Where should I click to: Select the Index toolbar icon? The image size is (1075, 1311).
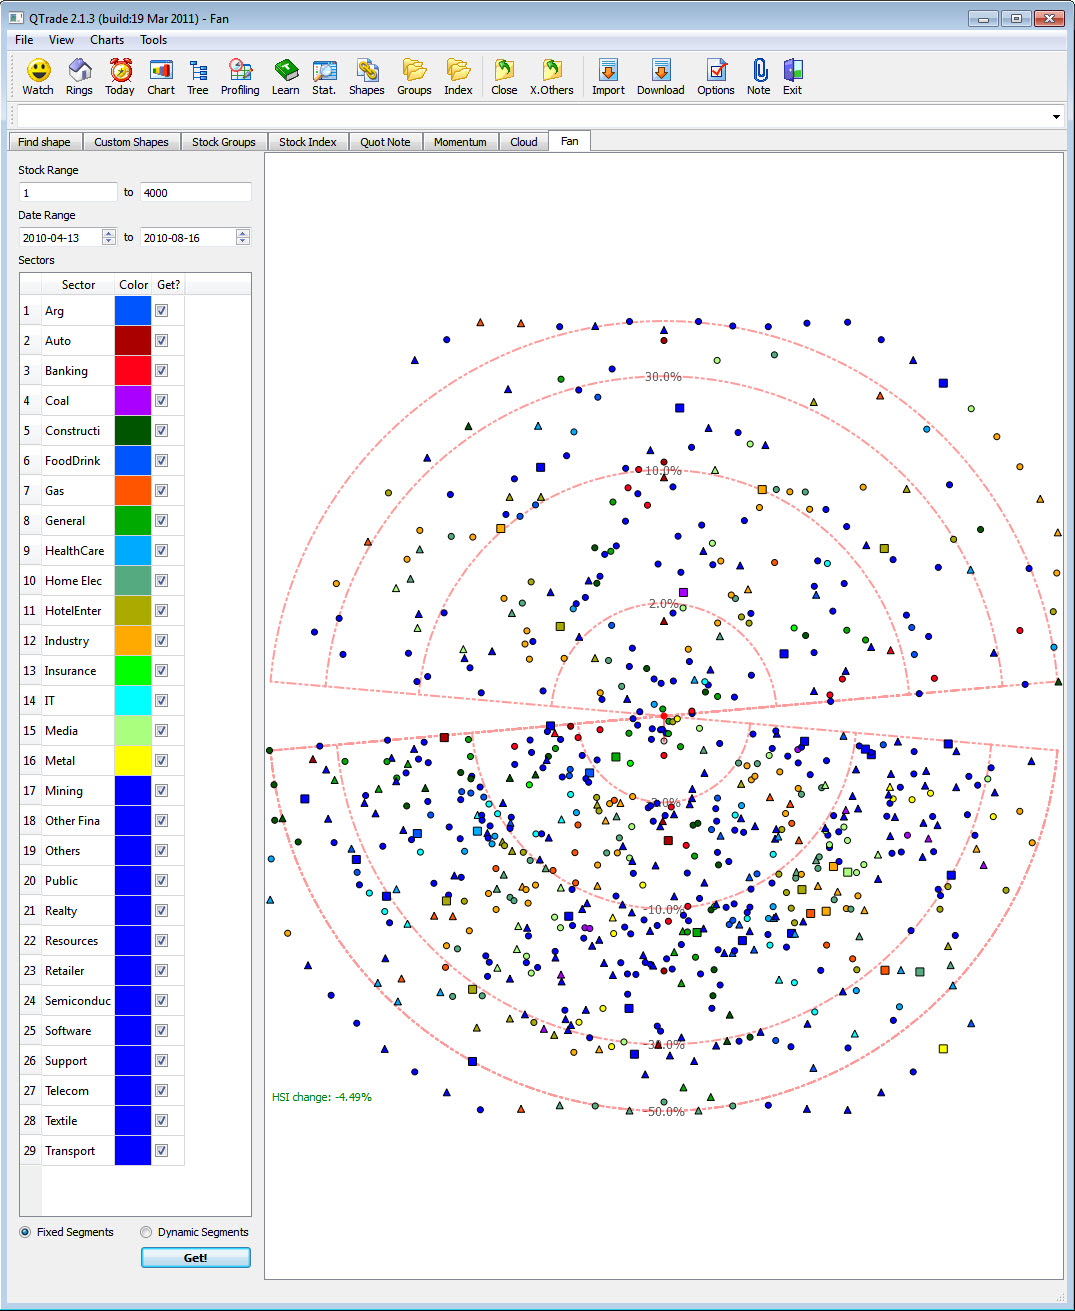click(458, 76)
